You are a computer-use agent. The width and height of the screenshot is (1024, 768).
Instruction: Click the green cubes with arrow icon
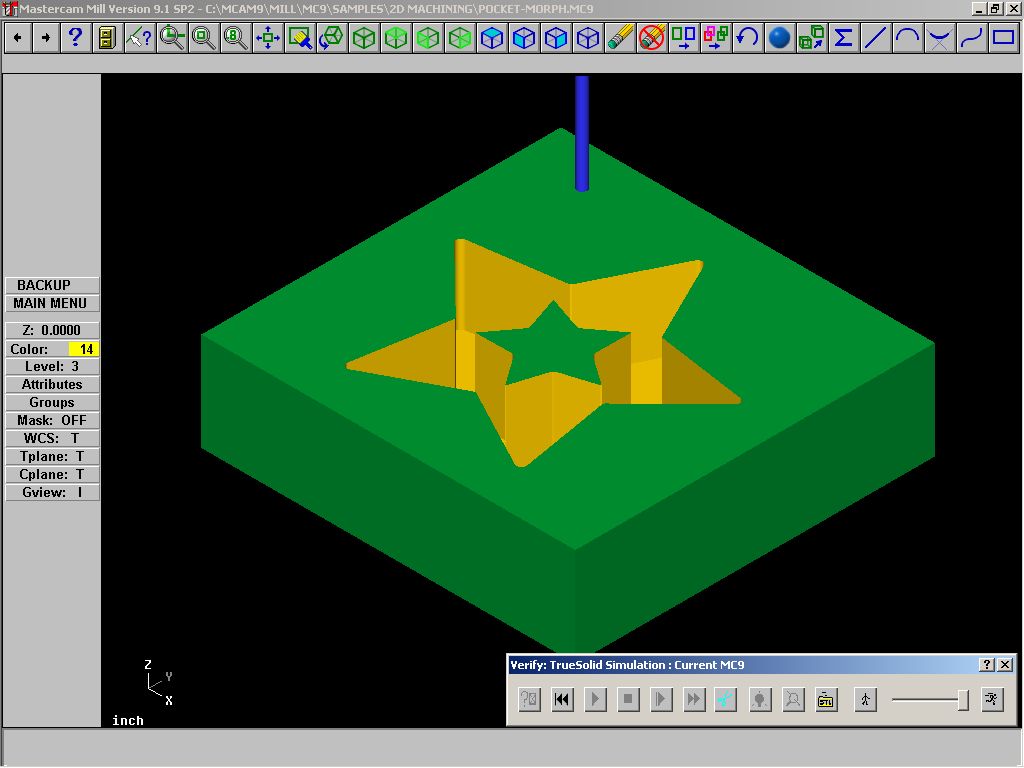812,38
